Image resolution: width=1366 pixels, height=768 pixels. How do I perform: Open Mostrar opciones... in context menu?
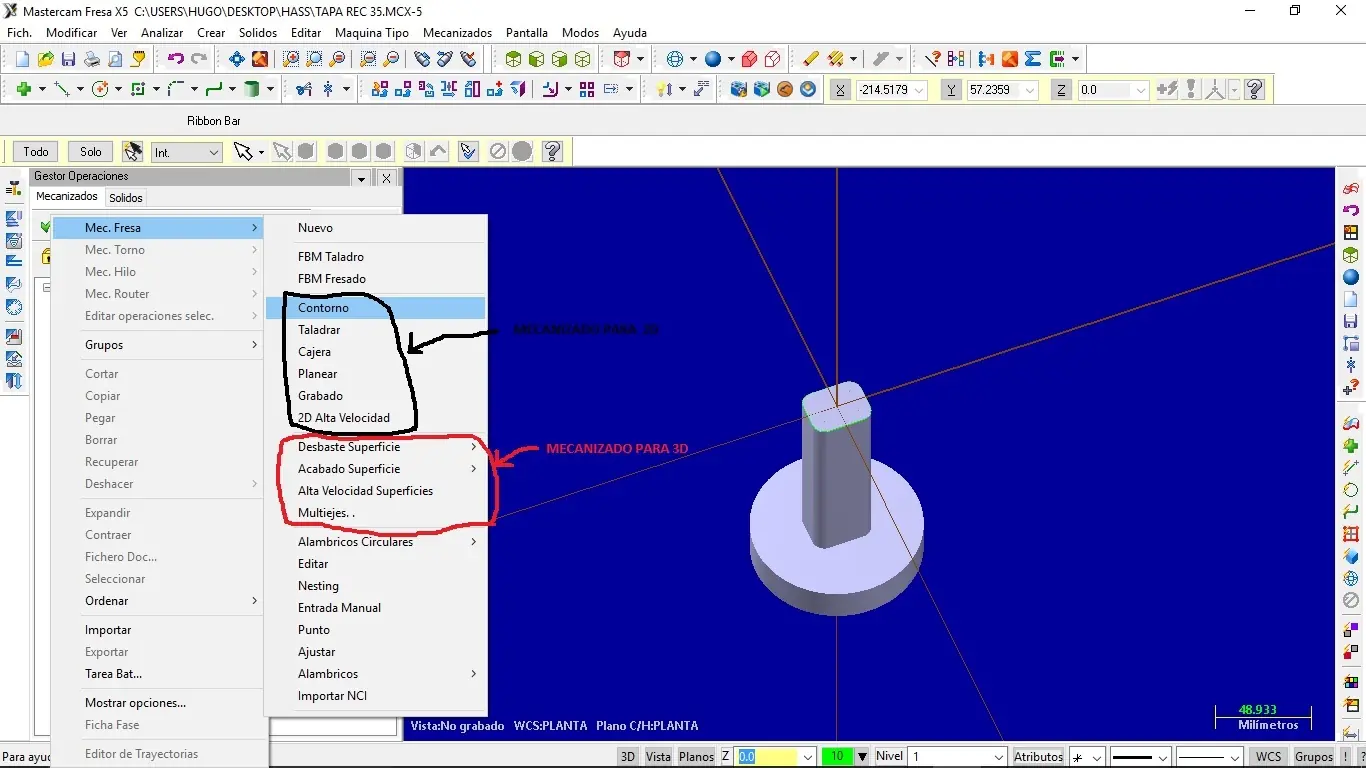(x=158, y=703)
